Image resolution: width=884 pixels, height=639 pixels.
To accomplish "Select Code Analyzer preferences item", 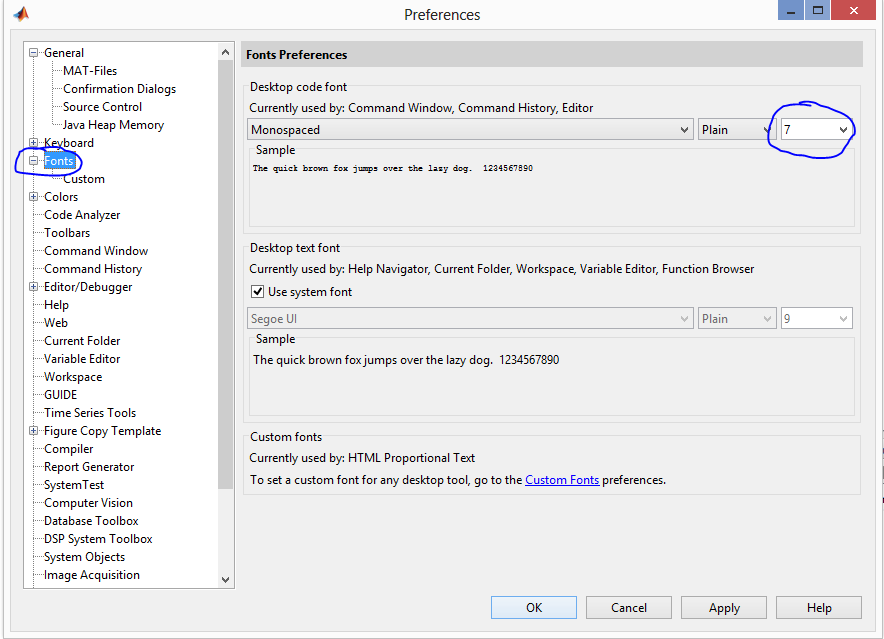I will tap(82, 215).
